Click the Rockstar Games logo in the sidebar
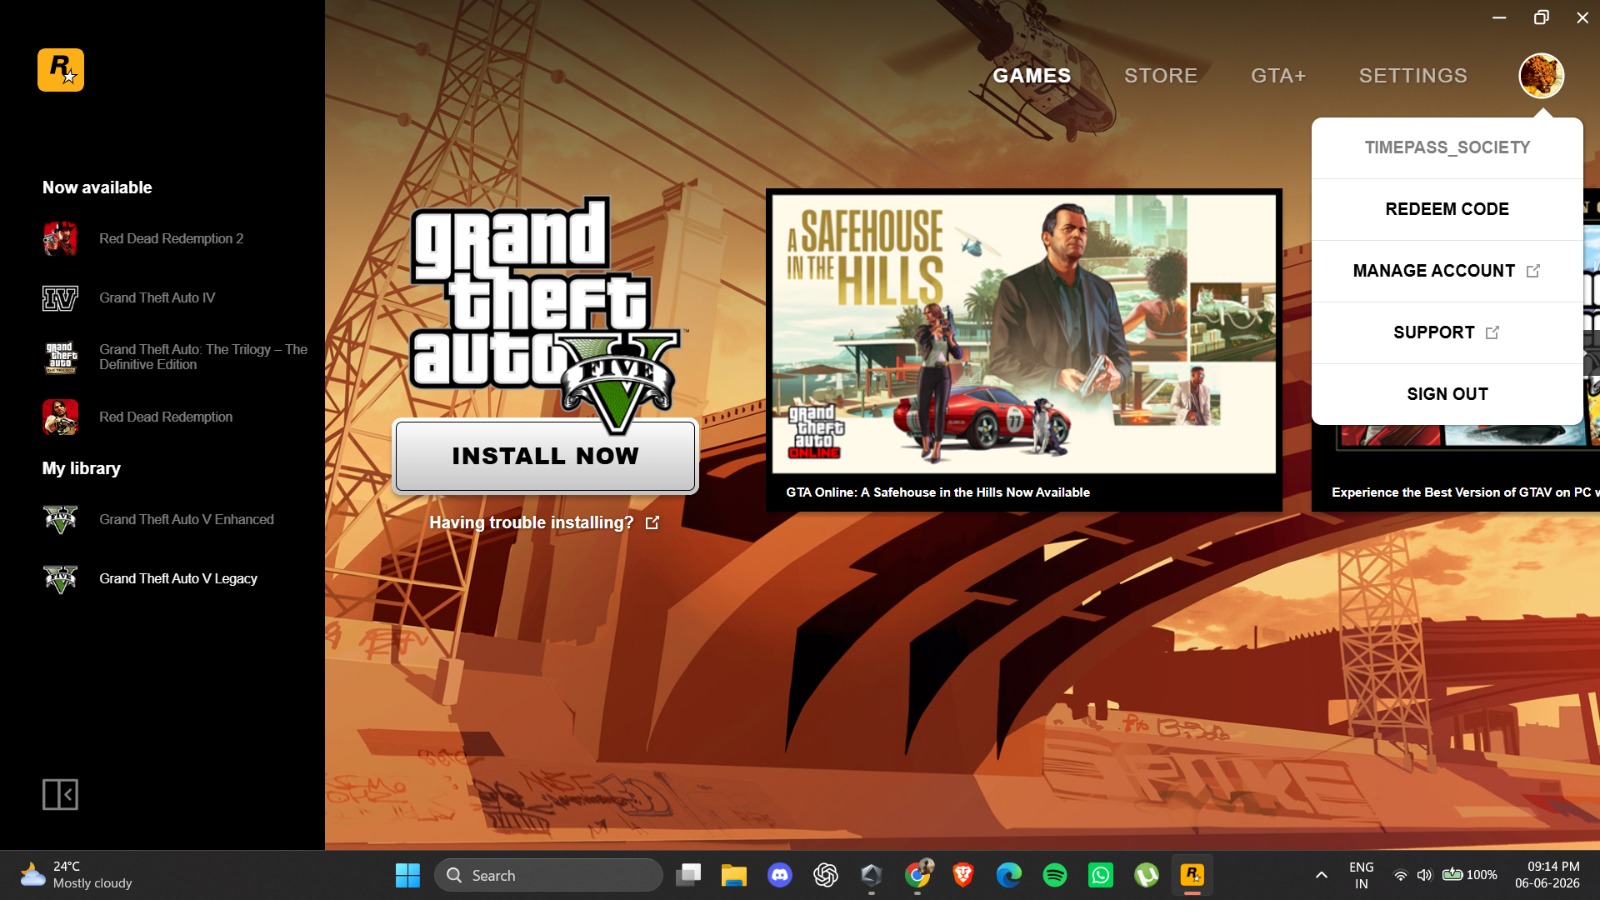This screenshot has width=1600, height=900. click(x=61, y=70)
